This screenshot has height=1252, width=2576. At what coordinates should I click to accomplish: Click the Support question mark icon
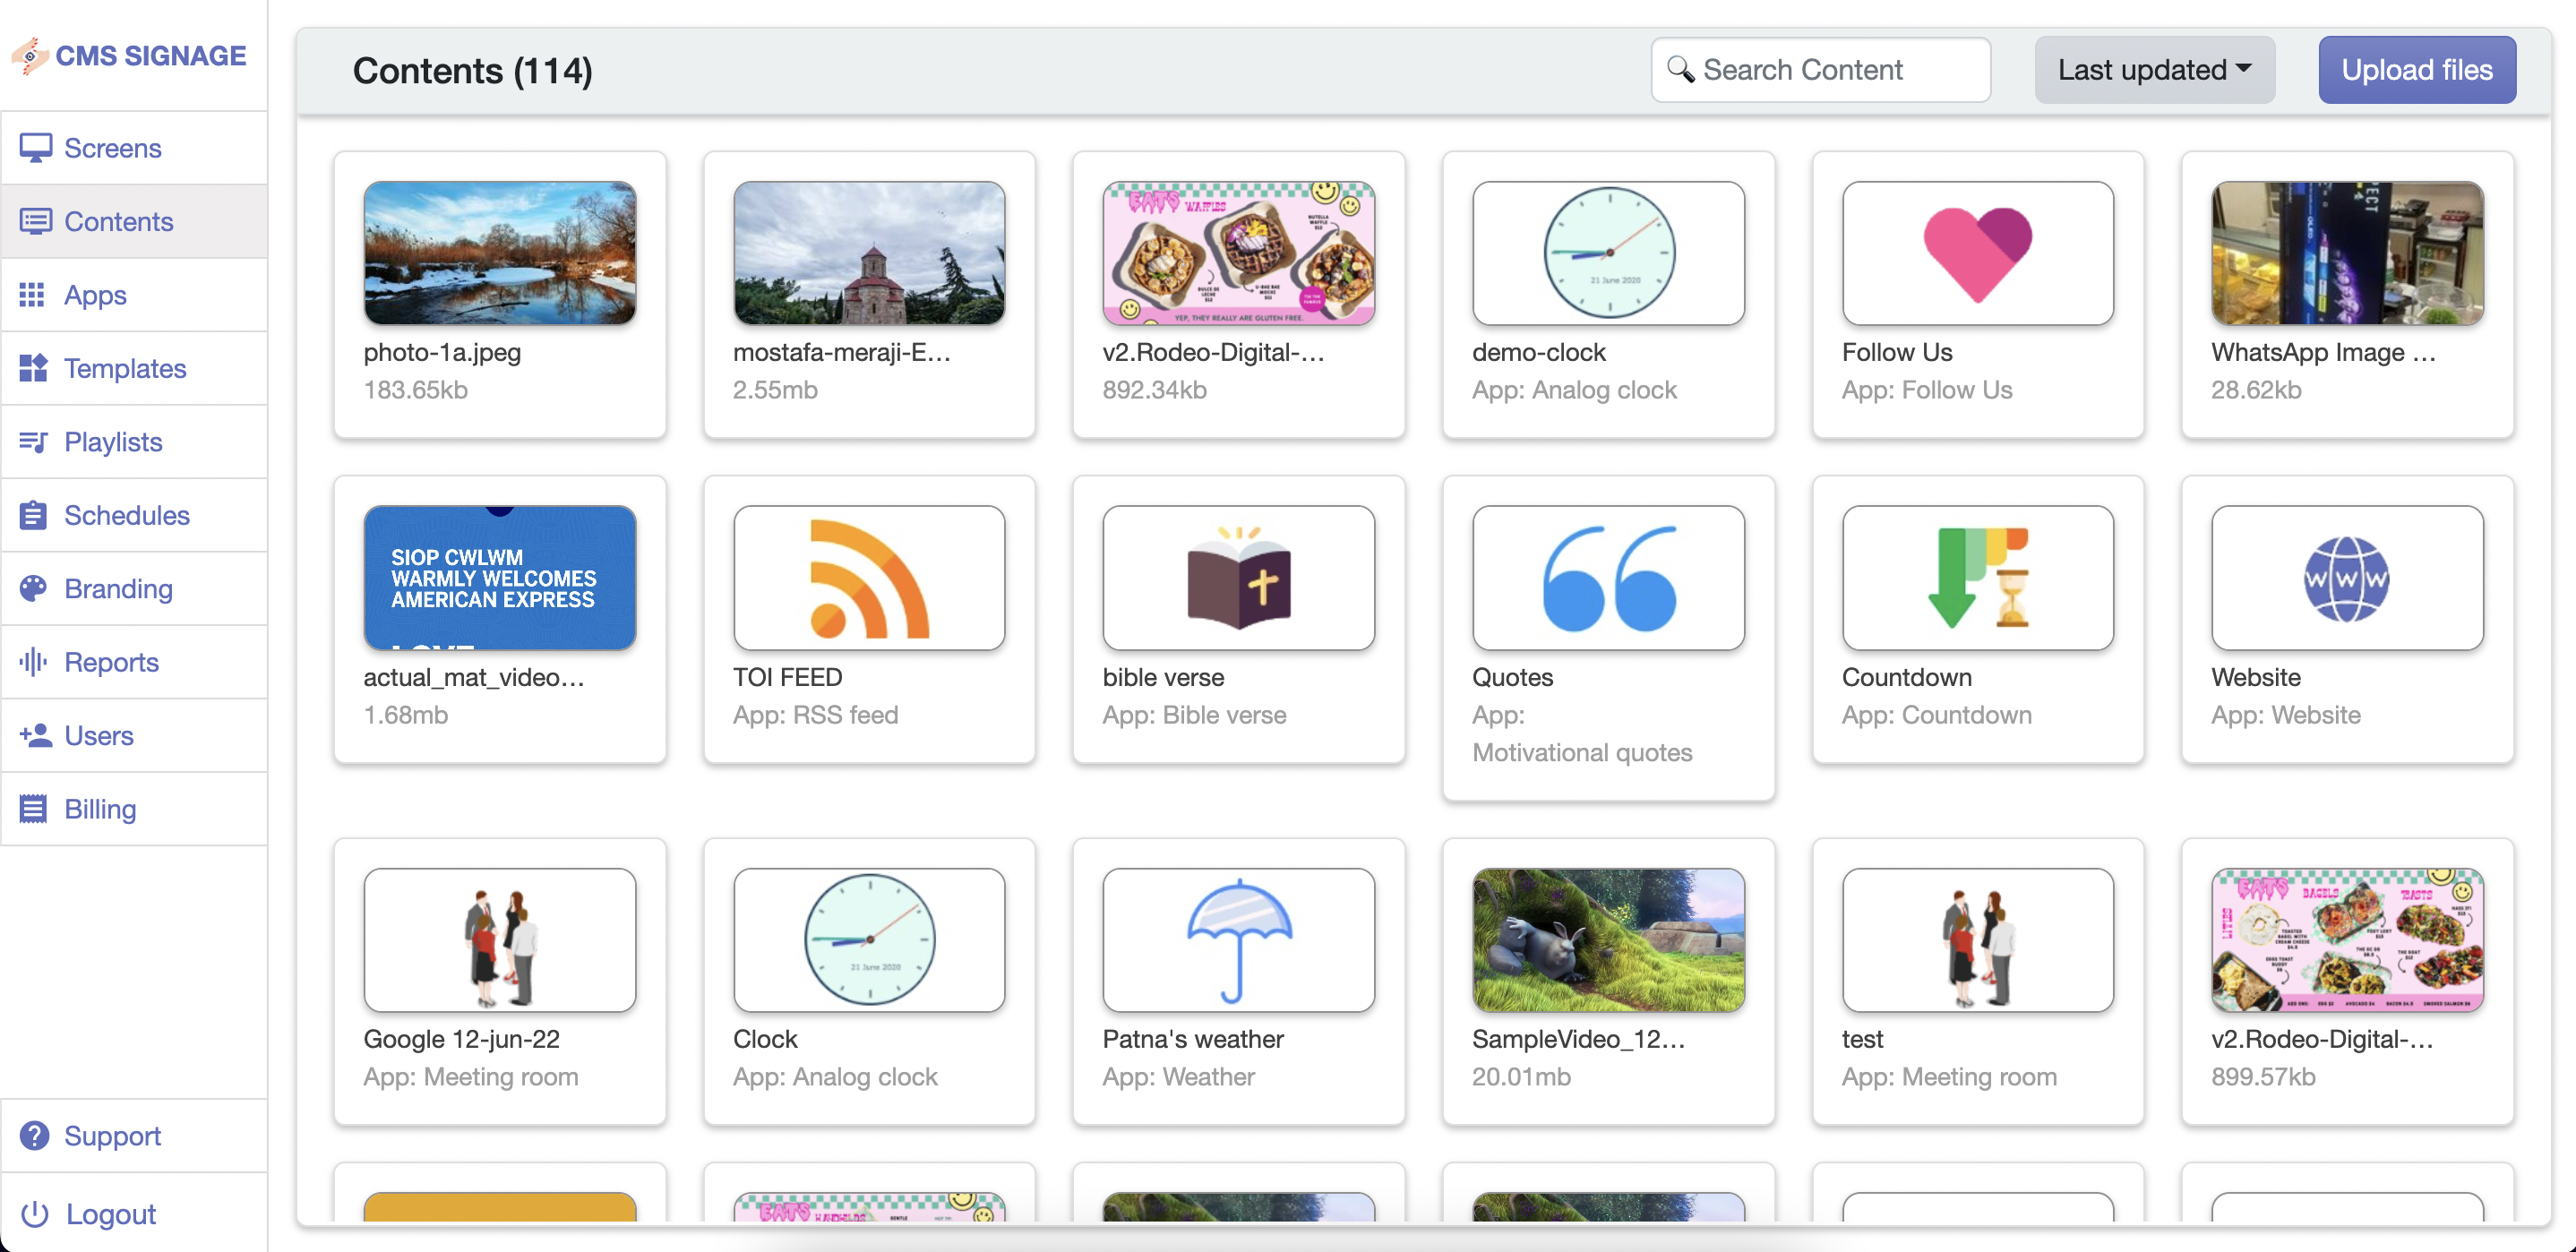pos(35,1136)
